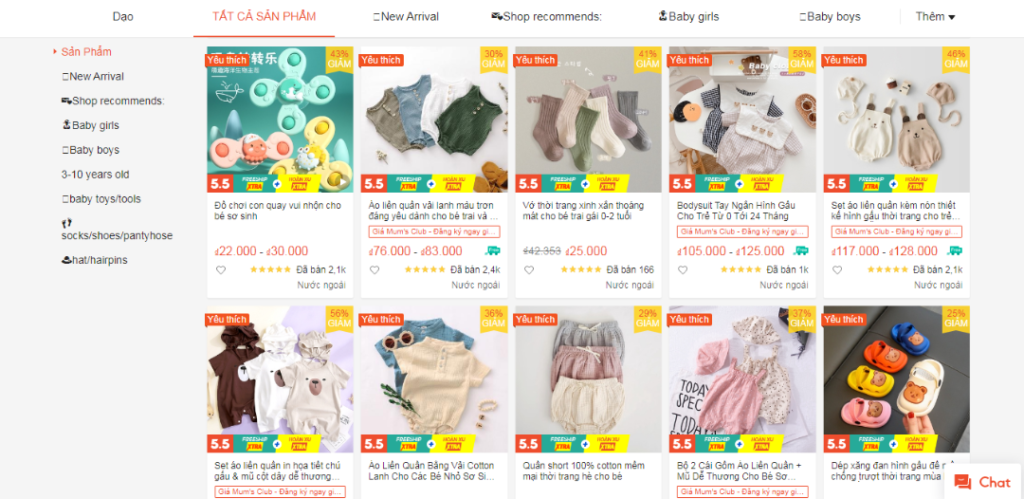The image size is (1024, 499).
Task: Open the Dạo tab
Action: click(123, 17)
